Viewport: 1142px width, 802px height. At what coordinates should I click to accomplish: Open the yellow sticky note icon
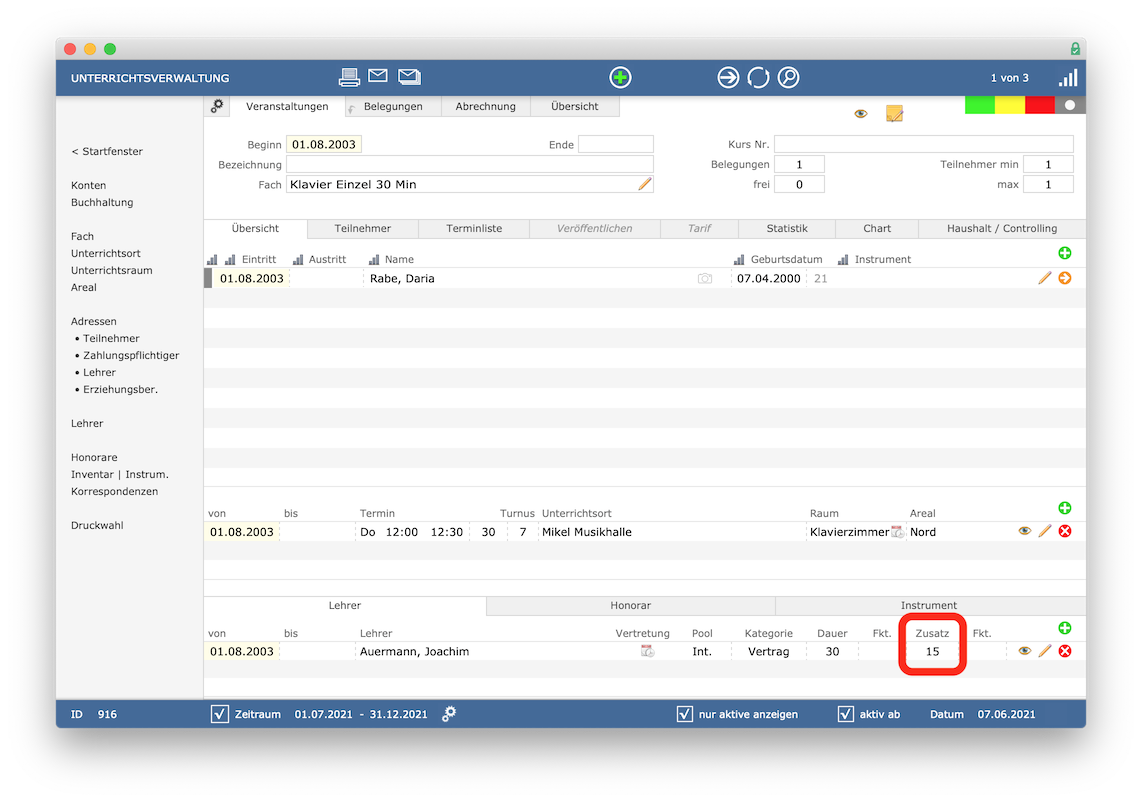(x=894, y=114)
